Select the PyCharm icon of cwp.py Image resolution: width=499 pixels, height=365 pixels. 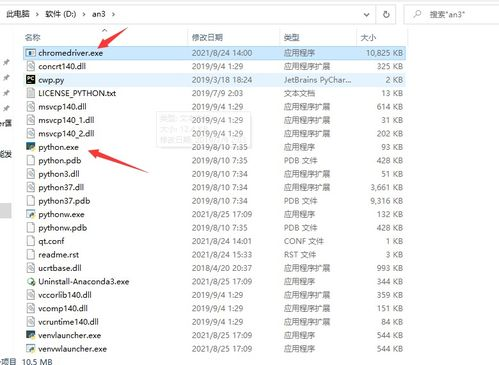(x=31, y=79)
